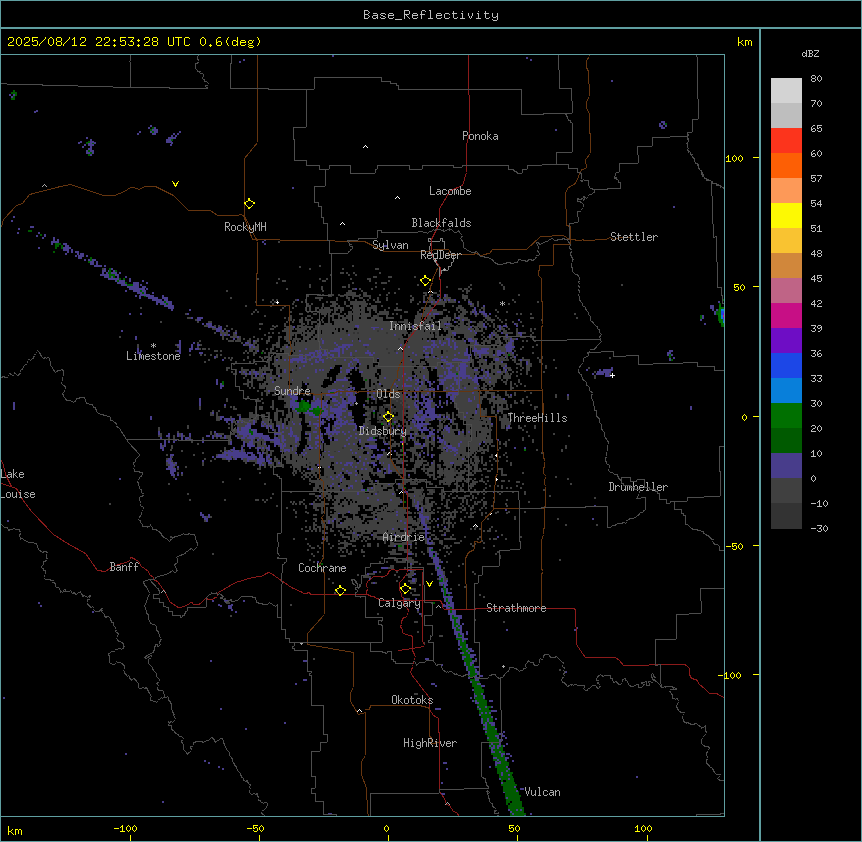Click the Stettler town label
The image size is (862, 842).
pyautogui.click(x=634, y=237)
